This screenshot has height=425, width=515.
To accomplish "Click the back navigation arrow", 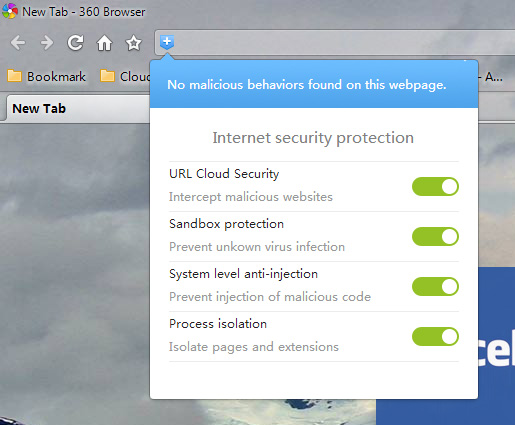I will click(18, 43).
